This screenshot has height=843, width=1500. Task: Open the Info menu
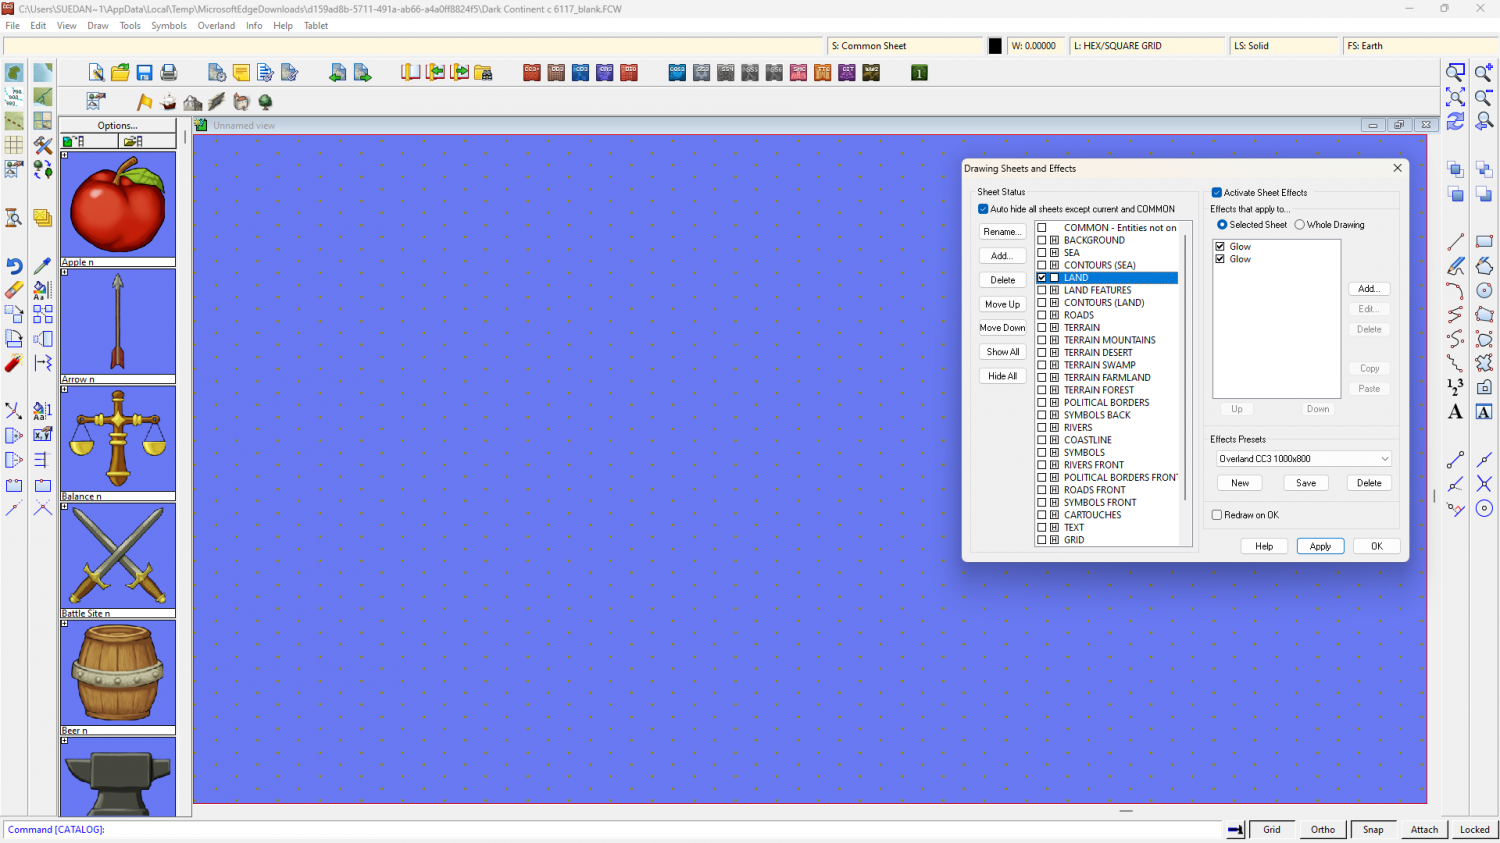254,26
